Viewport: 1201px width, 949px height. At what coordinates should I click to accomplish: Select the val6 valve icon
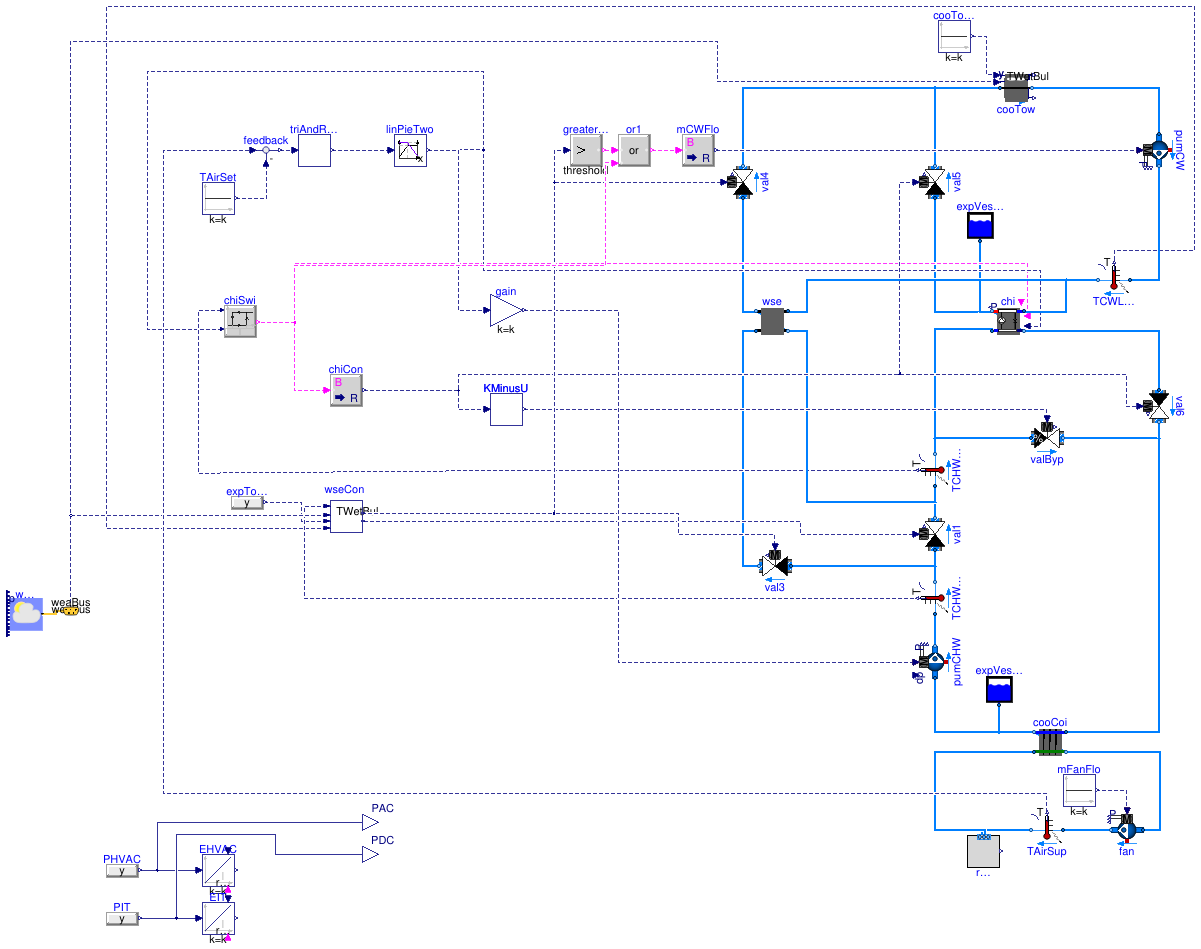(1158, 405)
